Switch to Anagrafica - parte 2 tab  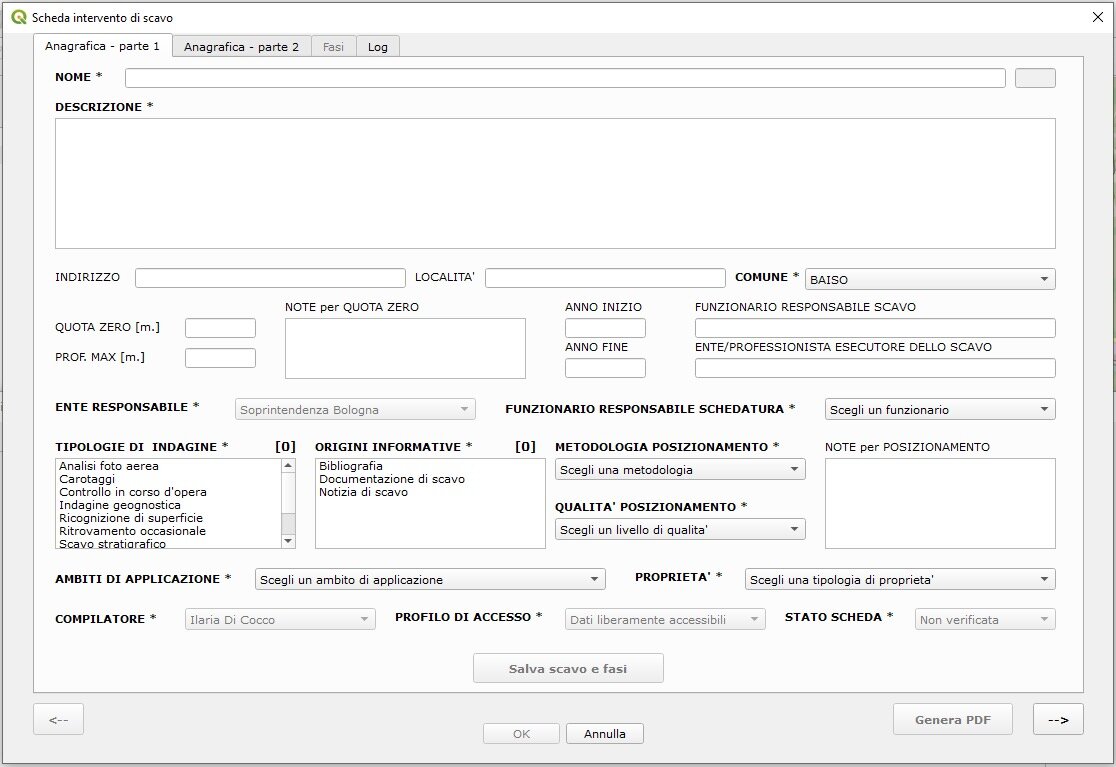241,46
